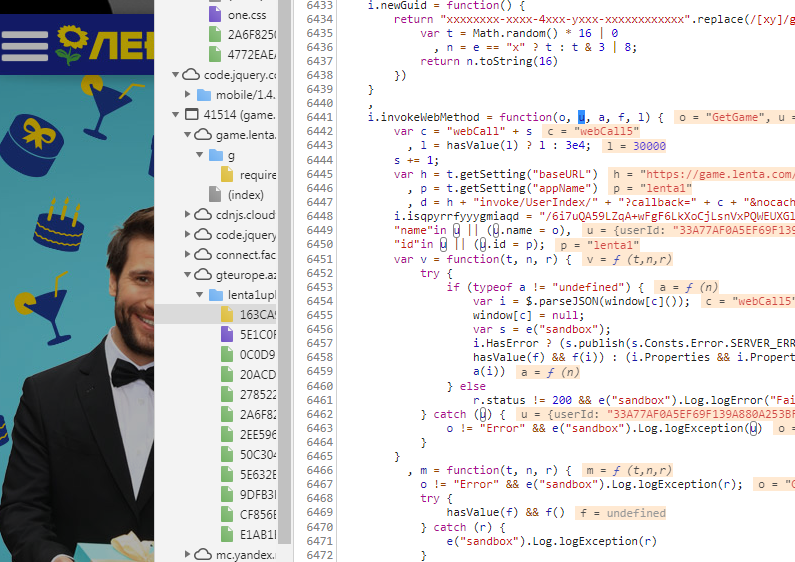Open the hamburger menu on the Lenta page
The height and width of the screenshot is (562, 795).
[24, 46]
